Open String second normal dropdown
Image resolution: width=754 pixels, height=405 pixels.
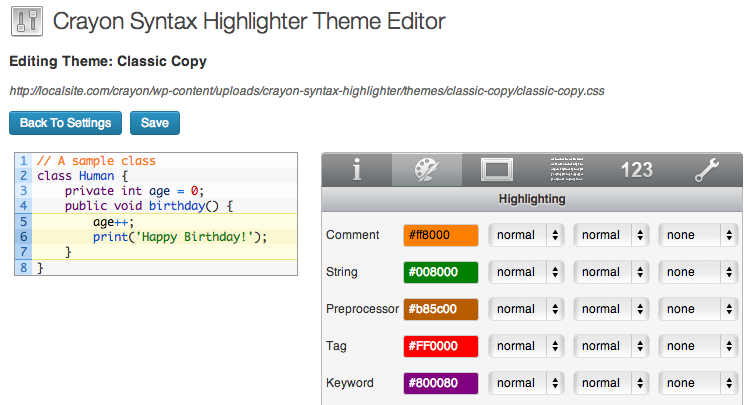pos(611,272)
